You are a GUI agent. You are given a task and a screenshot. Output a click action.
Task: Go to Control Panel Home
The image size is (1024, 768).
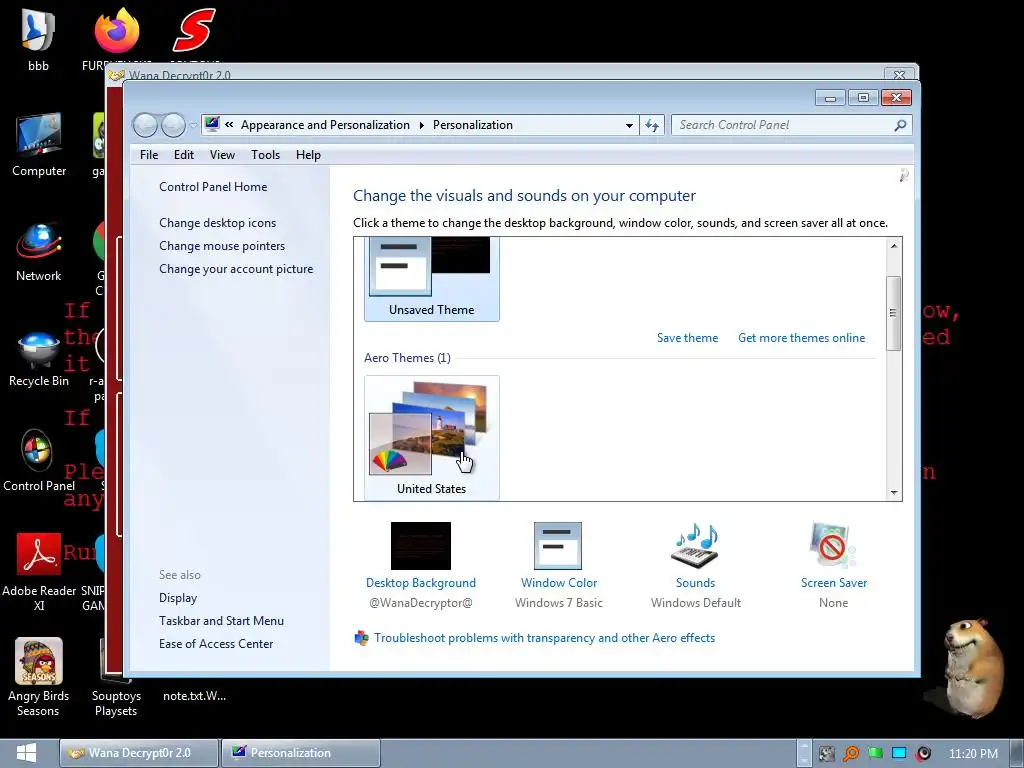pyautogui.click(x=213, y=187)
